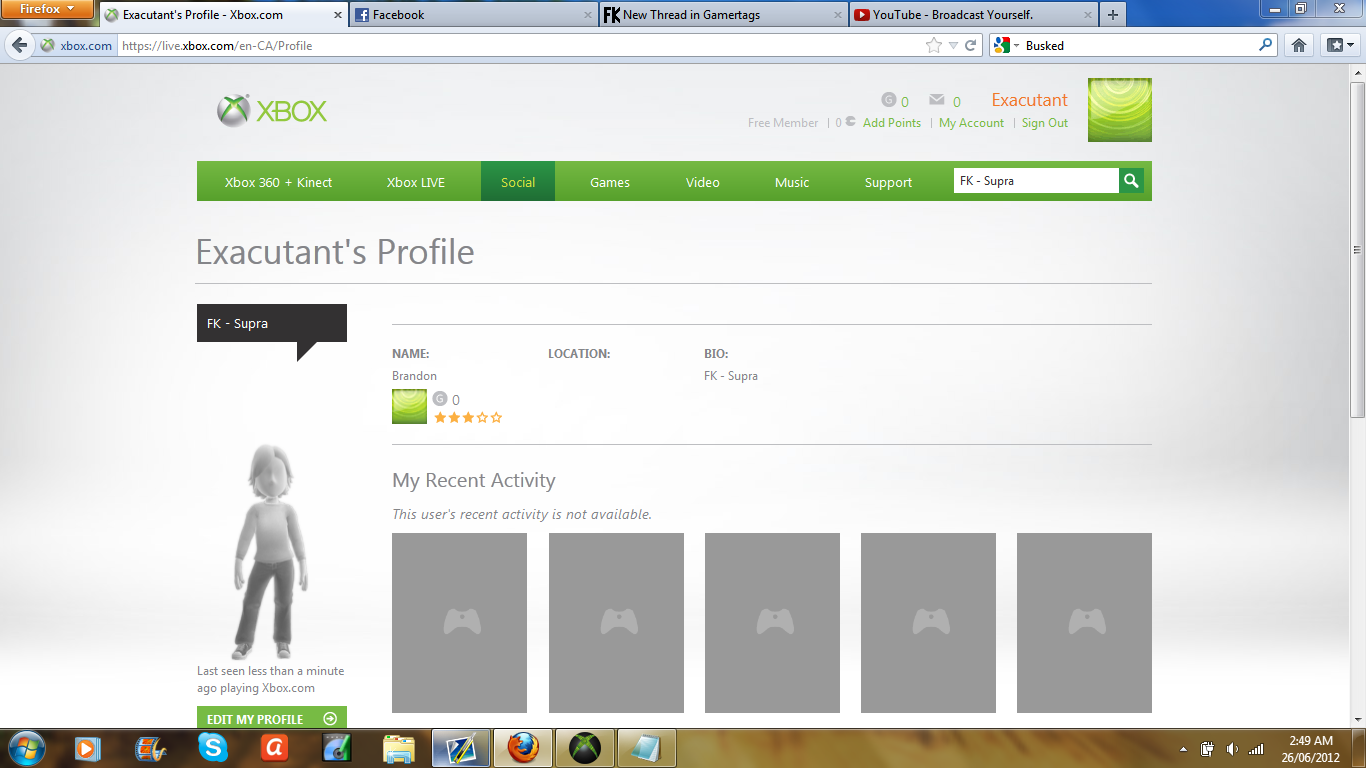1366x768 pixels.
Task: Launch Windows Media Player from taskbar
Action: pos(87,748)
